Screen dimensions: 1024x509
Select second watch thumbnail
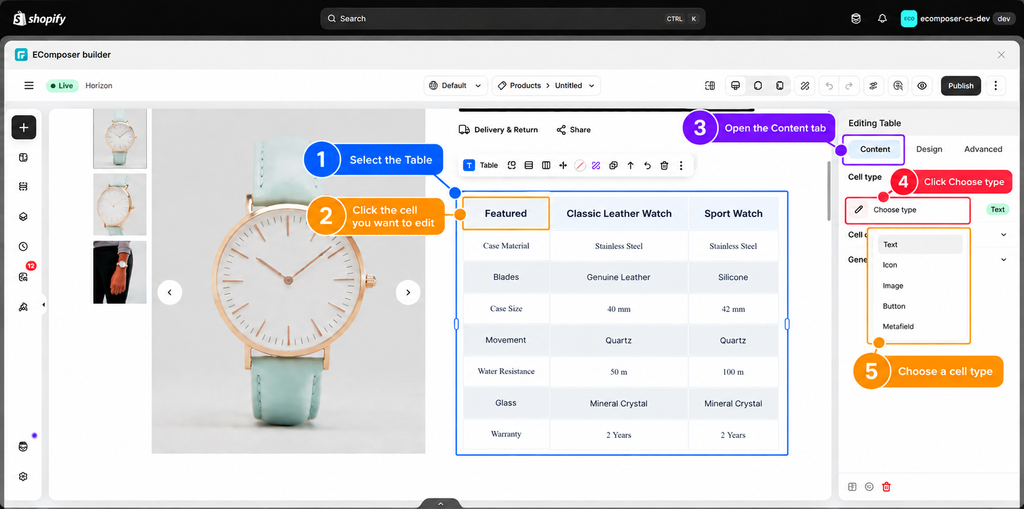coord(120,204)
